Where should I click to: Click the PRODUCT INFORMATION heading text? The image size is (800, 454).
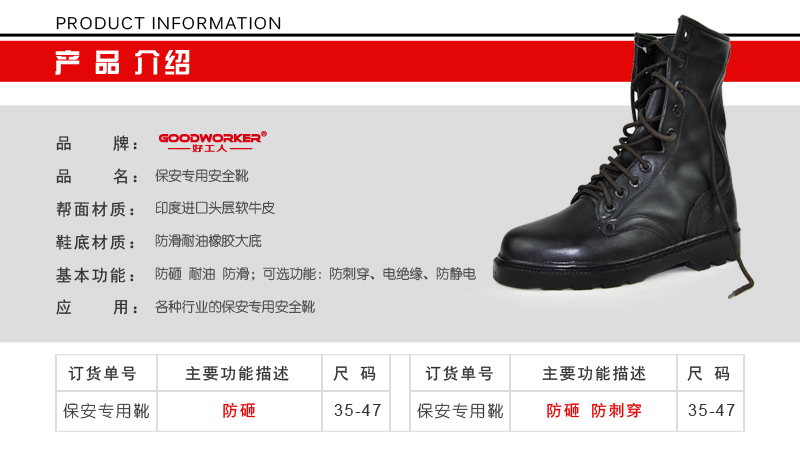[x=168, y=23]
